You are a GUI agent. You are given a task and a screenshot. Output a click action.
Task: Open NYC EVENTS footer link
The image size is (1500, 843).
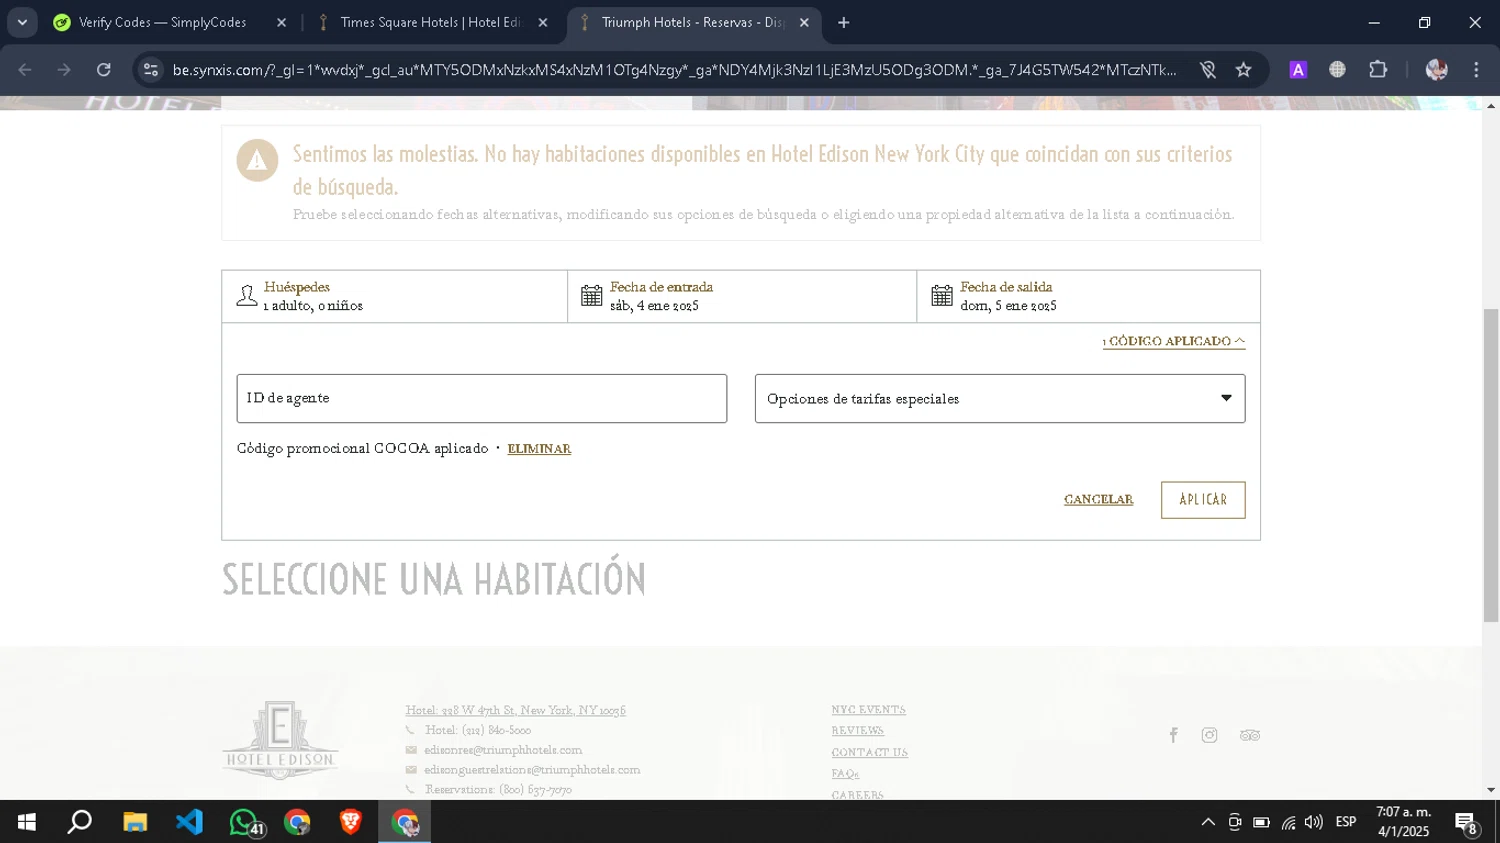coord(868,710)
